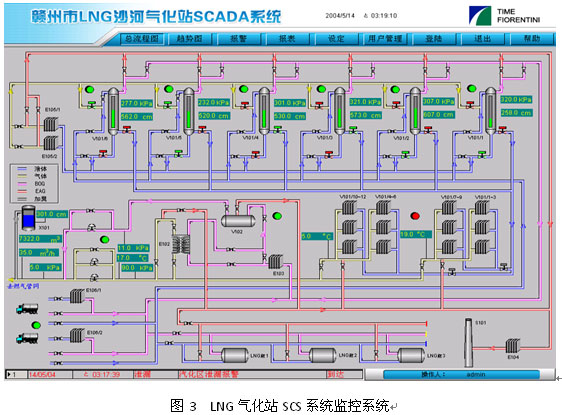This screenshot has height=415, width=562.
Task: Open the 总流程图 overview tab
Action: click(x=142, y=39)
